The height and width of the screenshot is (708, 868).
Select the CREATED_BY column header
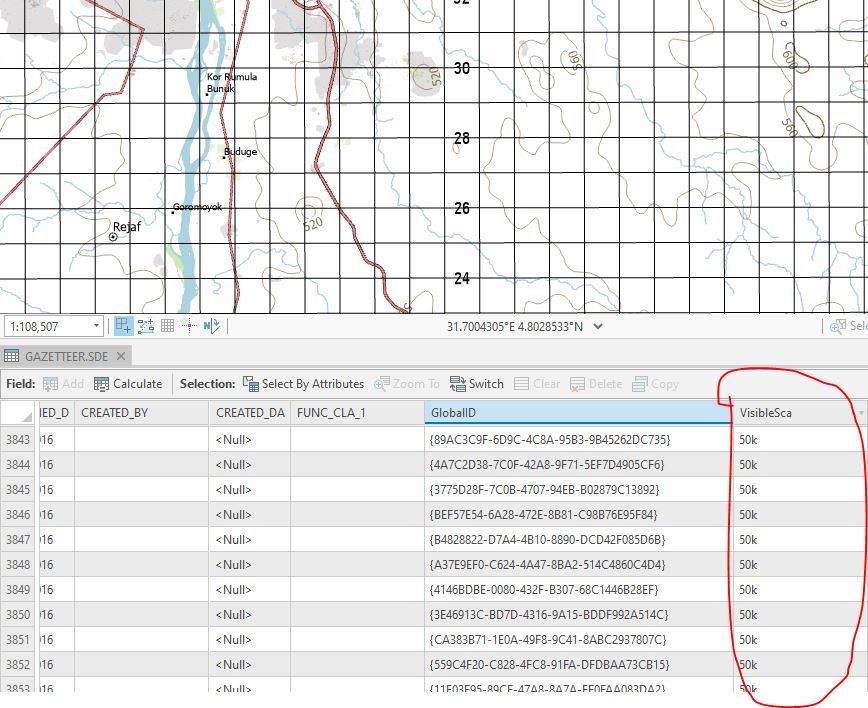[142, 413]
